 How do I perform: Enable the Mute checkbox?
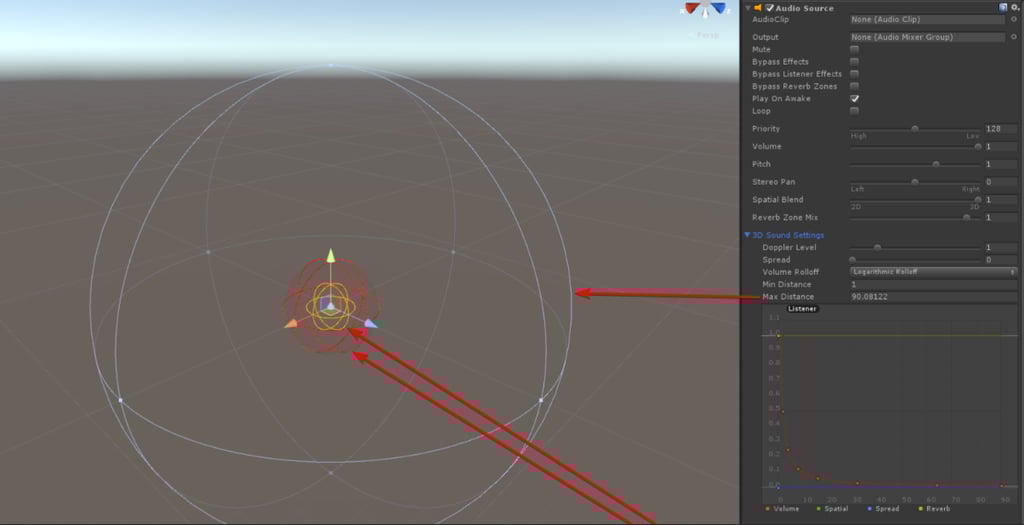(854, 49)
